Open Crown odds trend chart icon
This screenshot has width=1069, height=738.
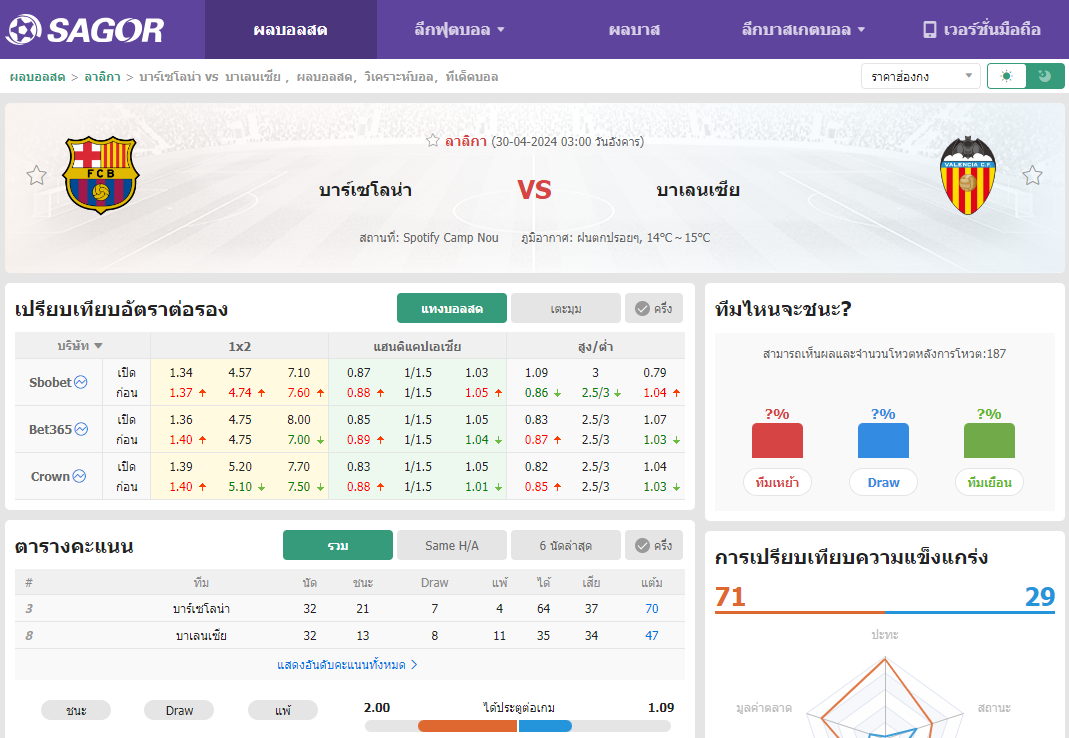[79, 476]
